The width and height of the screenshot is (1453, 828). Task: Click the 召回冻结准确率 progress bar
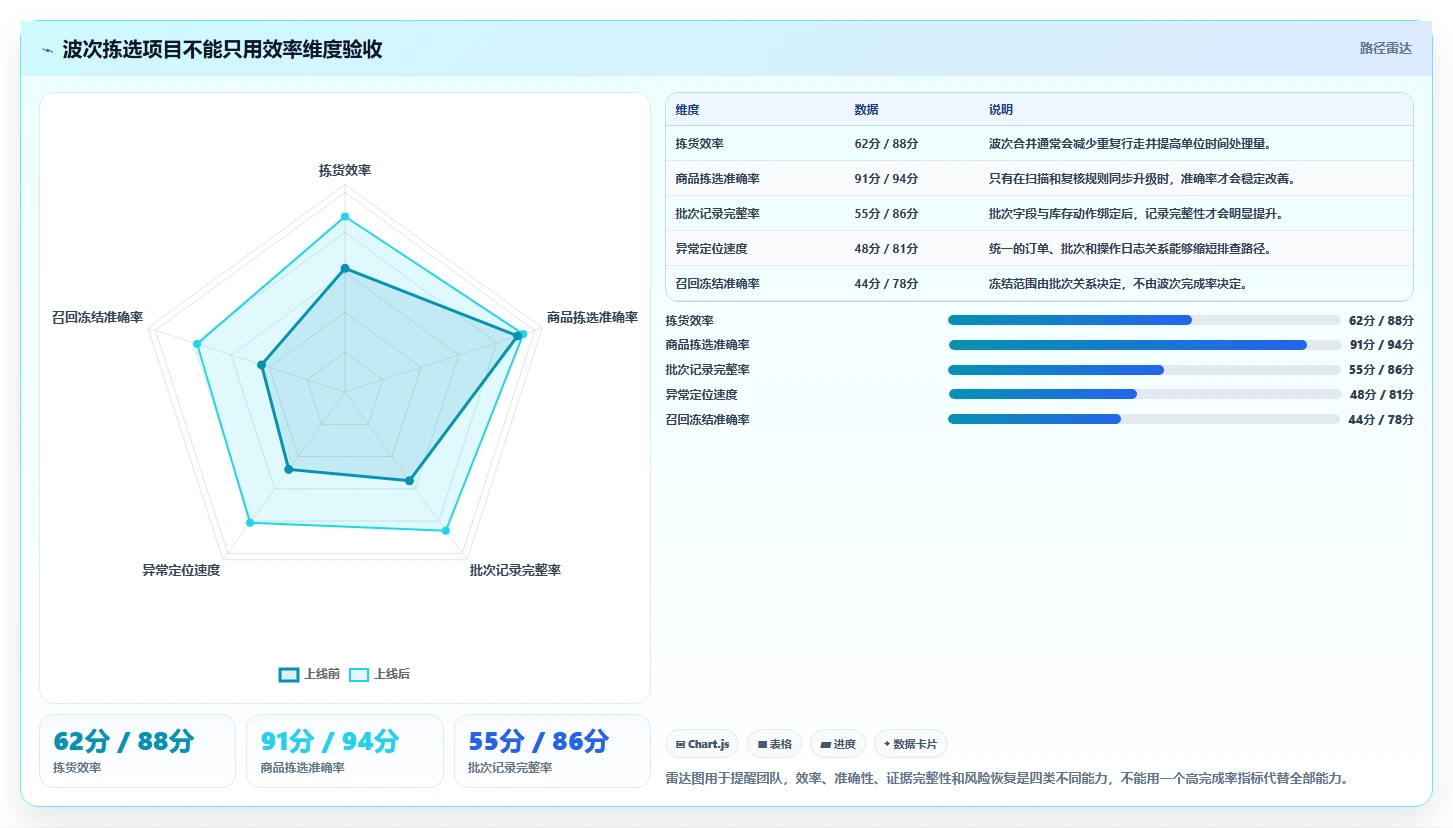point(1144,419)
